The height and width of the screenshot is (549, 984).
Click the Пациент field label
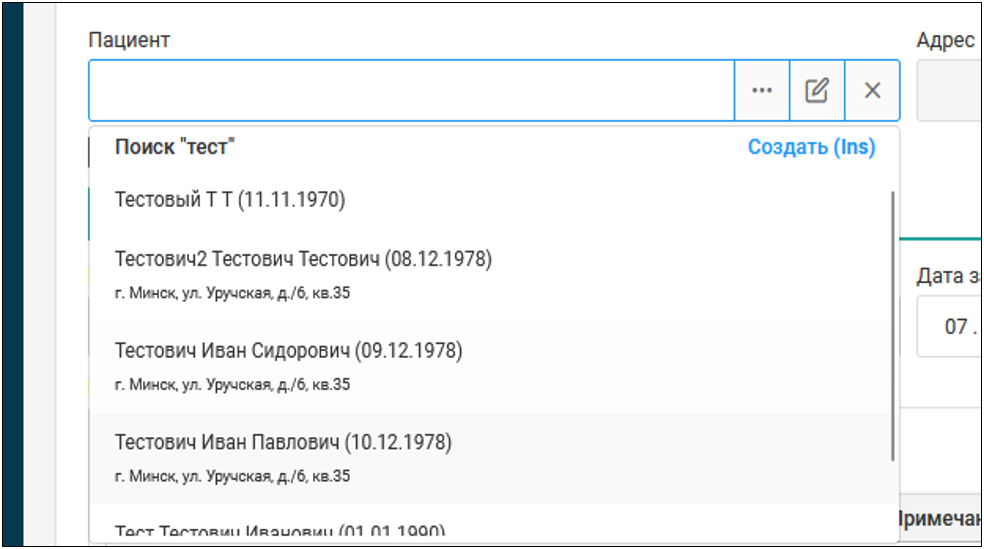[x=129, y=40]
